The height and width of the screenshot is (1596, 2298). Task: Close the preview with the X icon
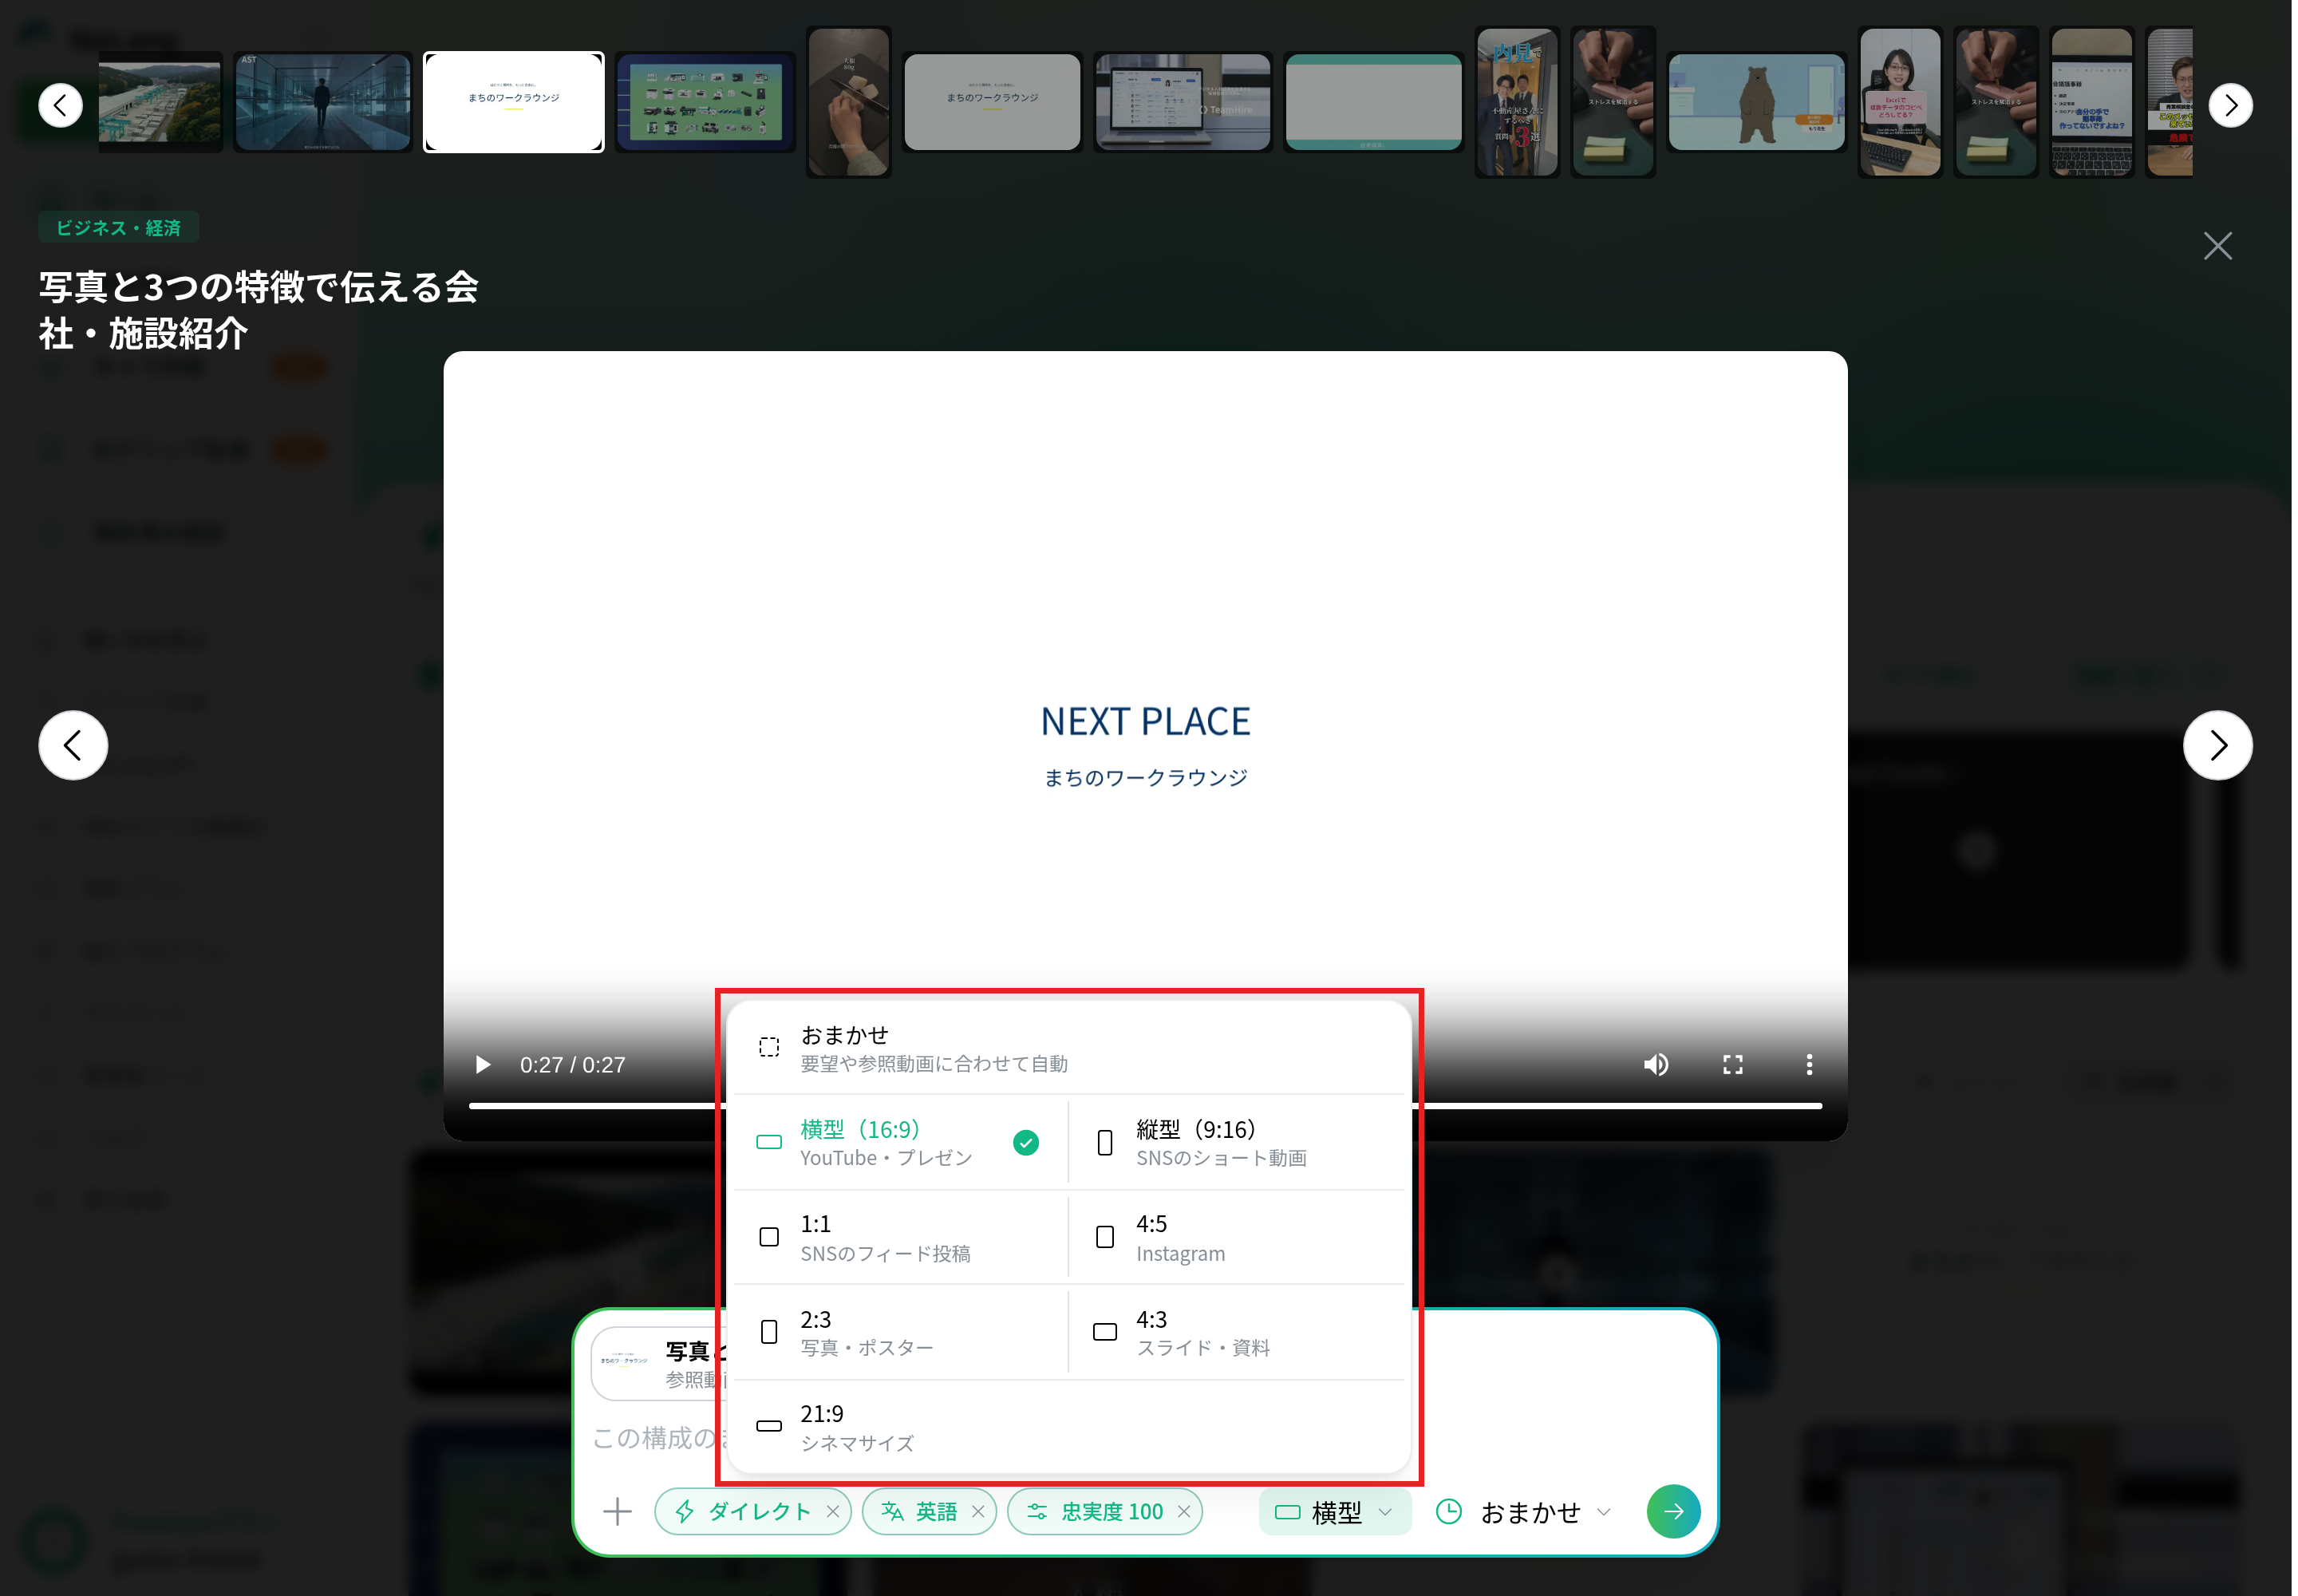tap(2217, 246)
